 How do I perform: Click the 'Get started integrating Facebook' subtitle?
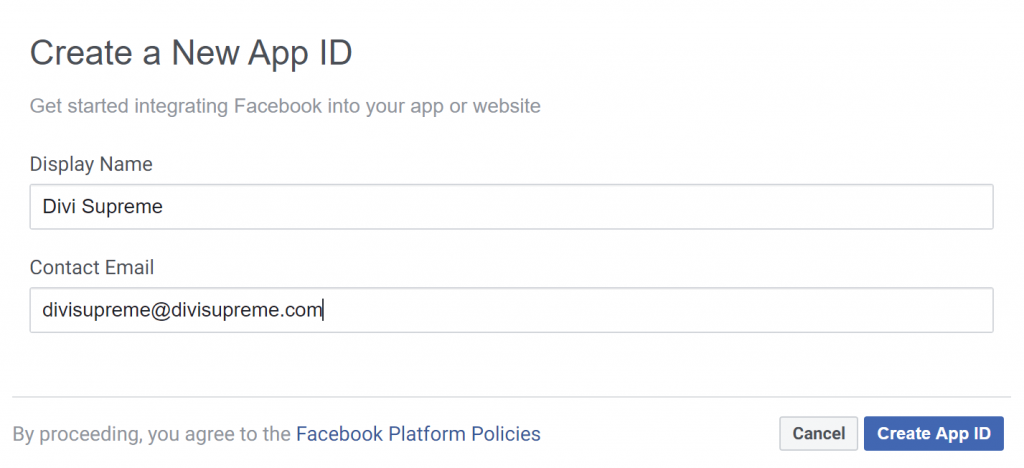pos(285,106)
